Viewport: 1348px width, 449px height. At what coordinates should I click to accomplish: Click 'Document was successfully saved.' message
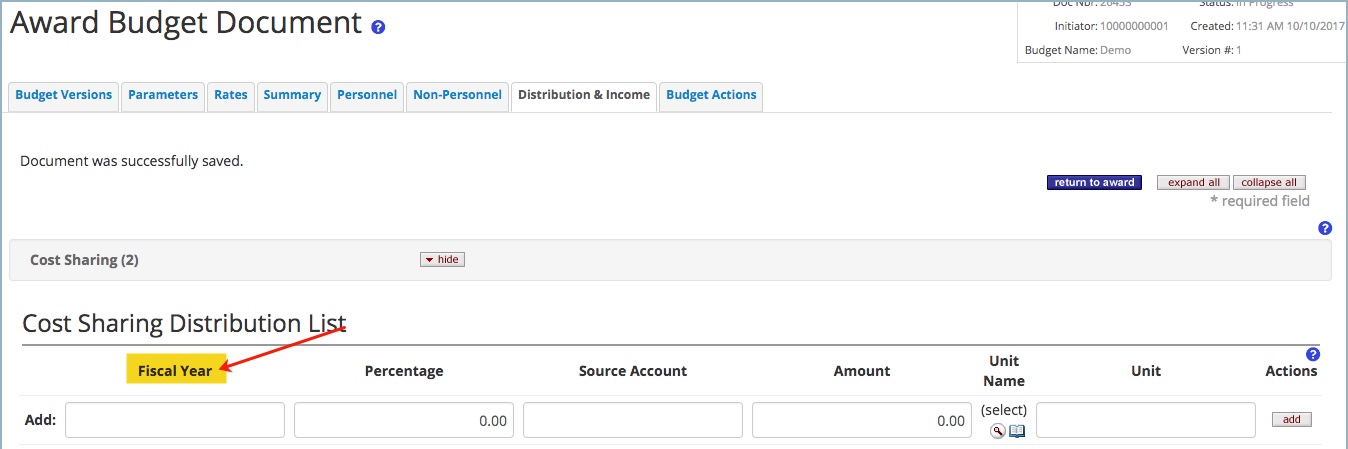[x=132, y=160]
